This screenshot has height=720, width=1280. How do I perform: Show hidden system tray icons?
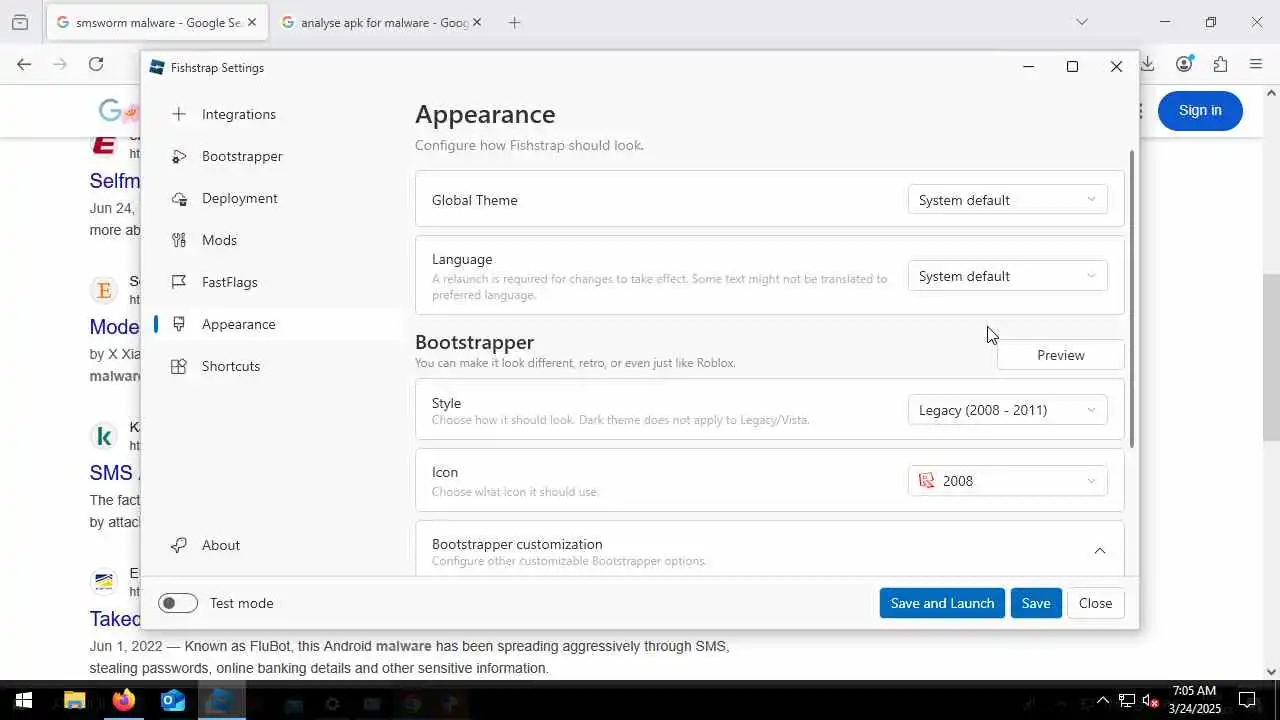1102,700
